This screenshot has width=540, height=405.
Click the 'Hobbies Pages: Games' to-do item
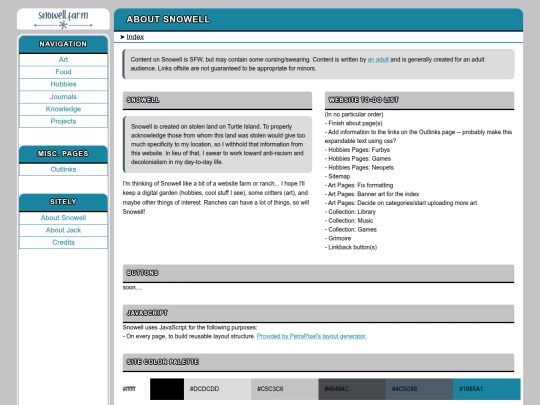tap(358, 159)
